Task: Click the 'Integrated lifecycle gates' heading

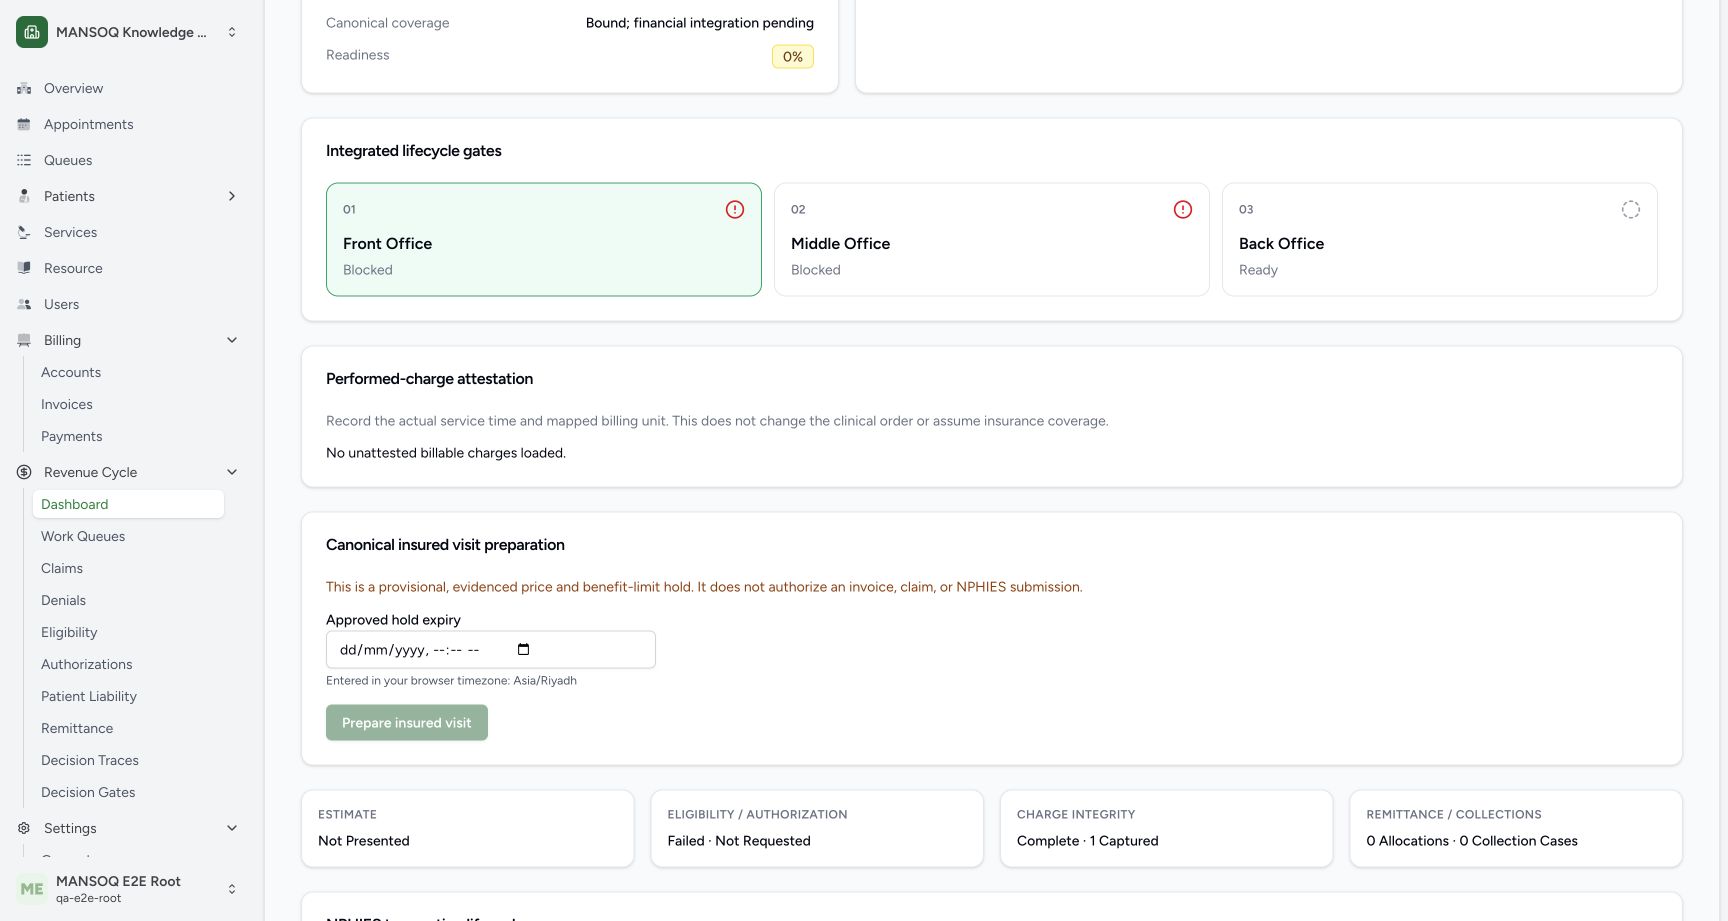Action: [x=414, y=151]
